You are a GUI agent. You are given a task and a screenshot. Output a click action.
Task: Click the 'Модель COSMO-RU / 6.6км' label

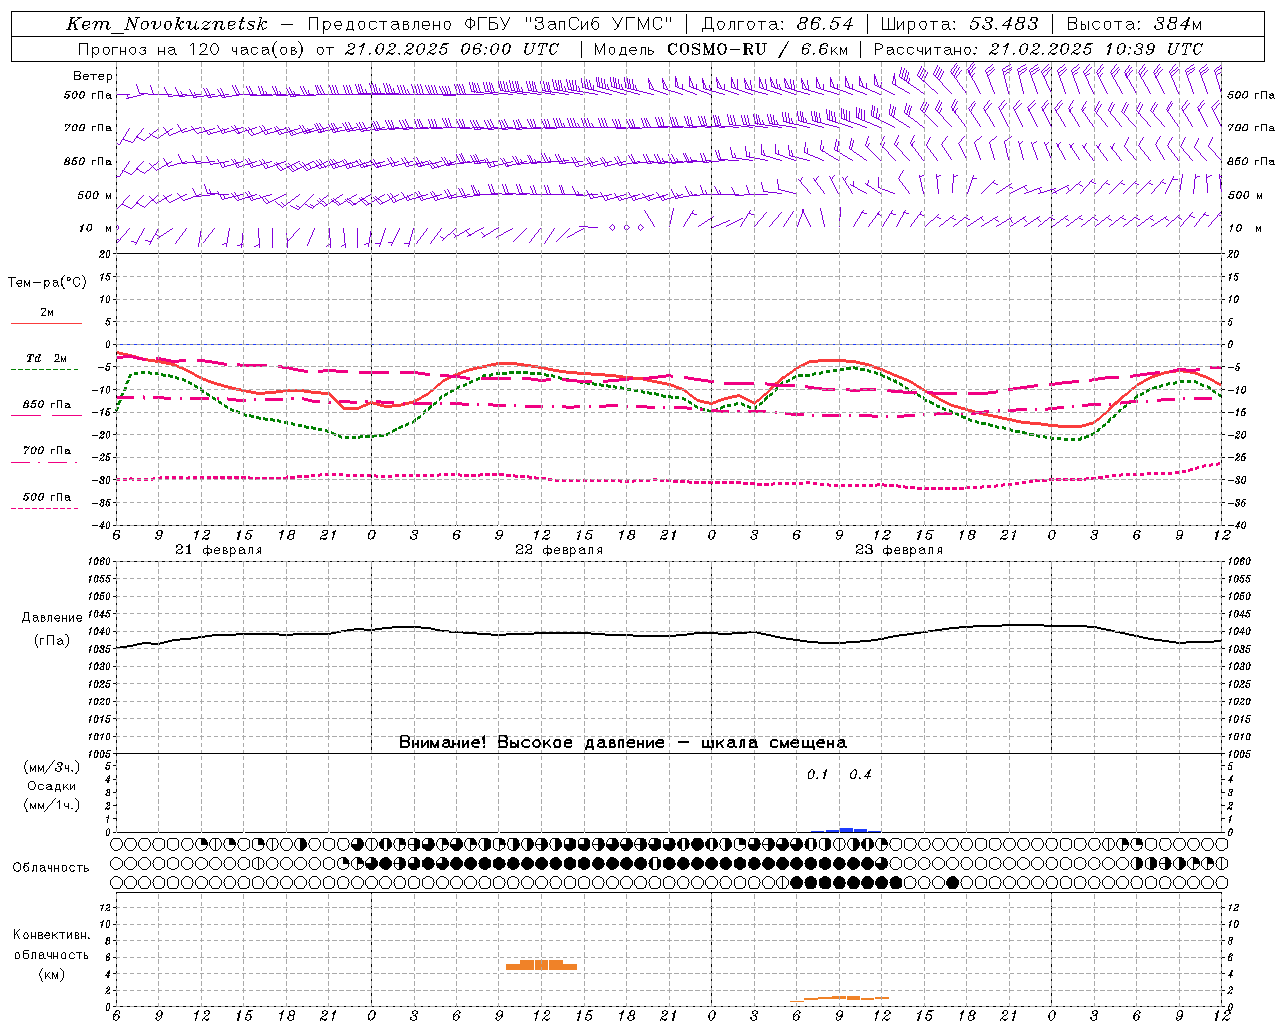721,49
